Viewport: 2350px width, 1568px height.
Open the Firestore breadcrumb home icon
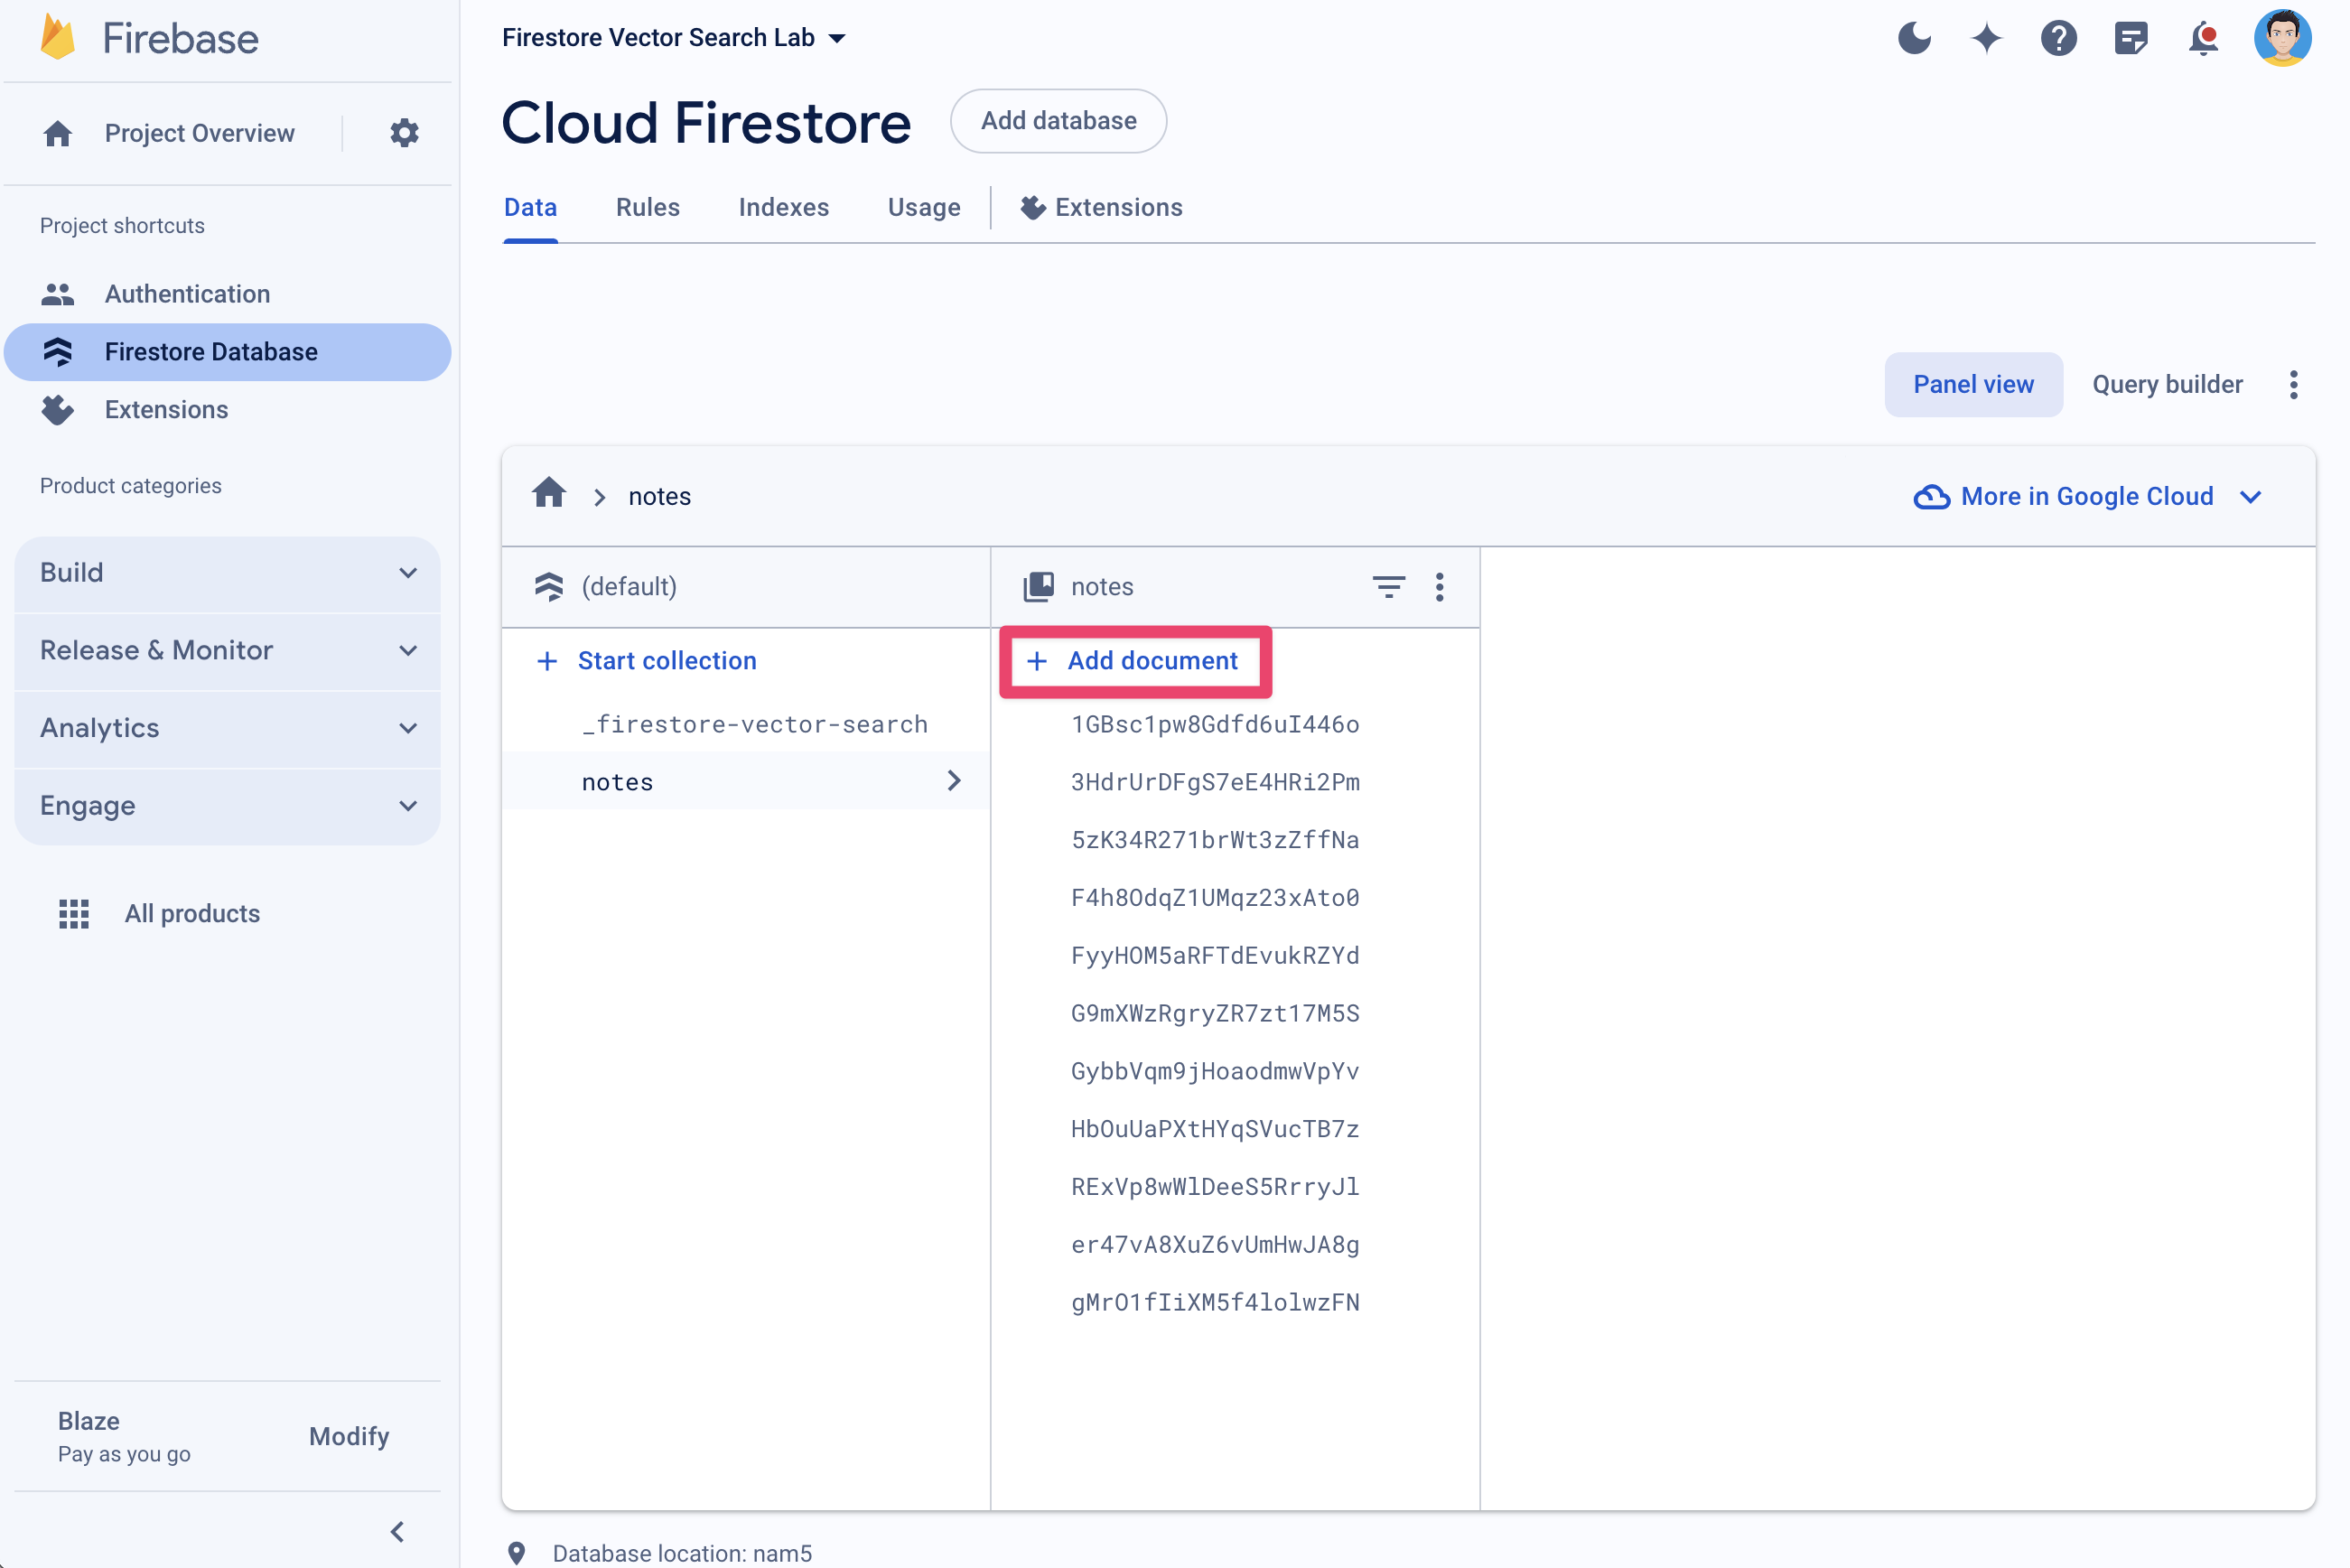[x=549, y=495]
